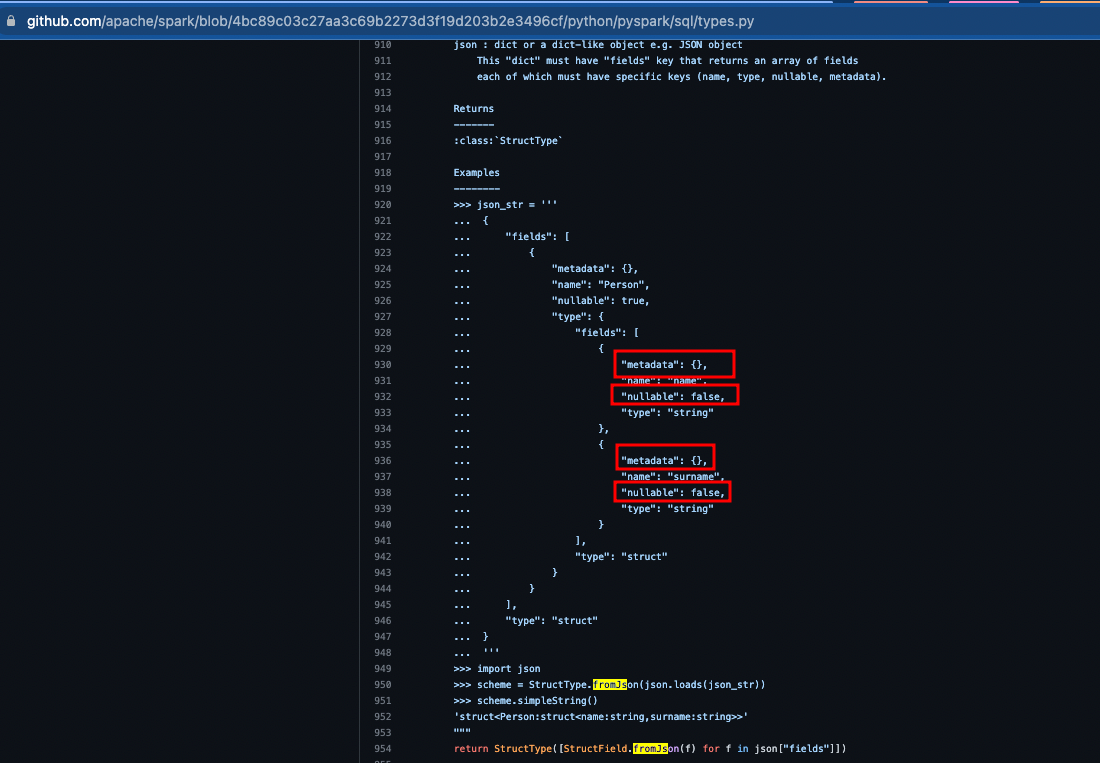1100x763 pixels.
Task: Click the highlighted 'fromJs' match on line 954
Action: [x=650, y=749]
